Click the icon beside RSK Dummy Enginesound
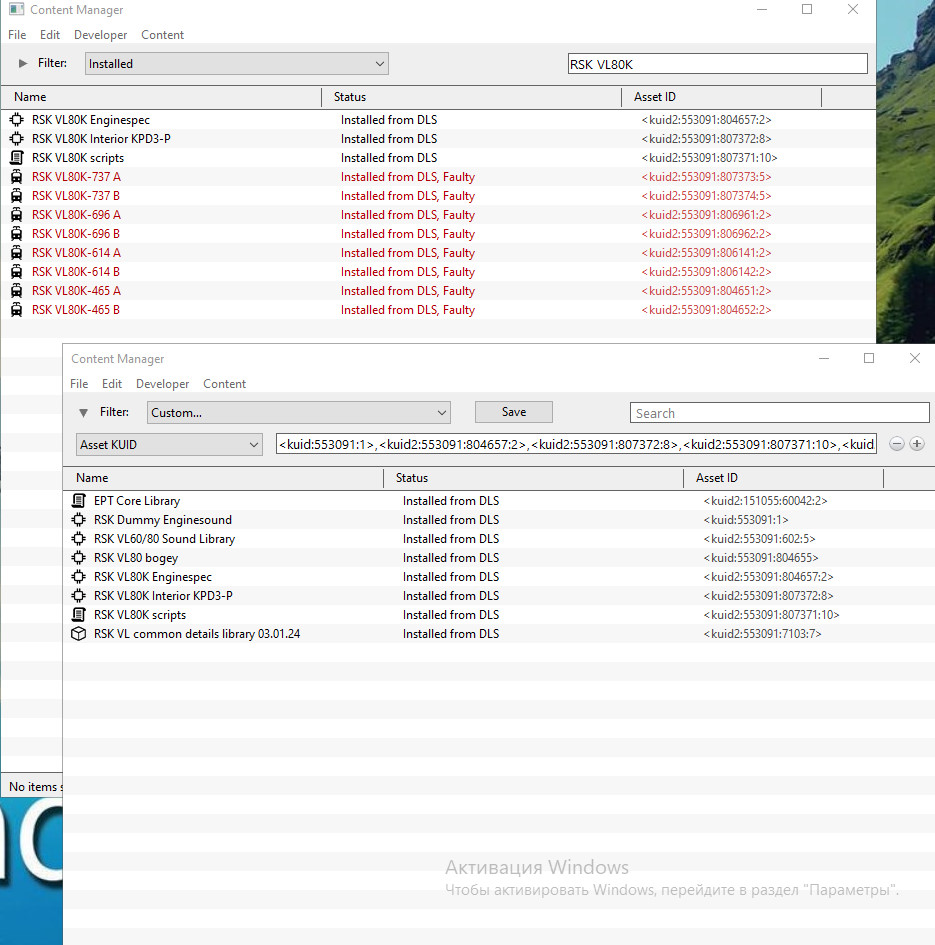The width and height of the screenshot is (935, 945). [x=78, y=520]
